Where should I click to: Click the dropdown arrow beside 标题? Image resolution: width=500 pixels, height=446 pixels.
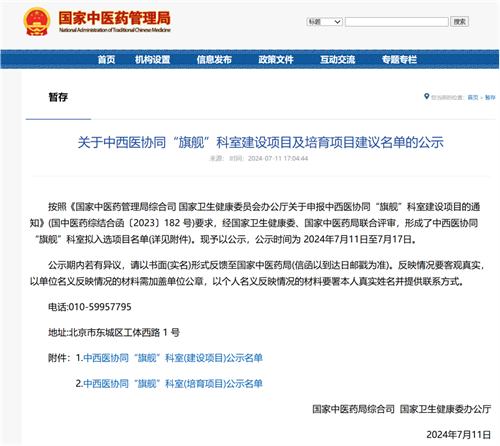coord(337,22)
